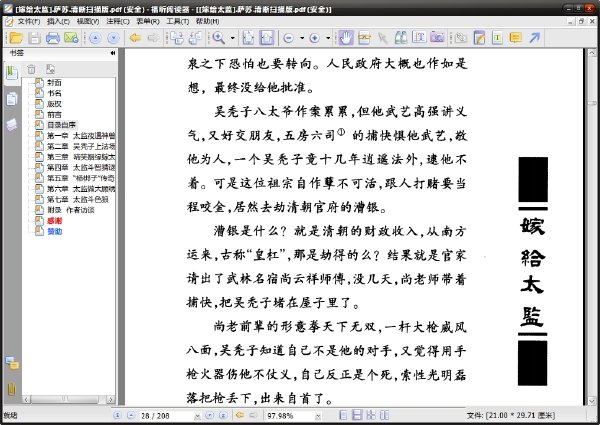Screen dimensions: 600x425
Task: Collapse the bookmarks panel with the double arrow
Action: pyautogui.click(x=113, y=53)
